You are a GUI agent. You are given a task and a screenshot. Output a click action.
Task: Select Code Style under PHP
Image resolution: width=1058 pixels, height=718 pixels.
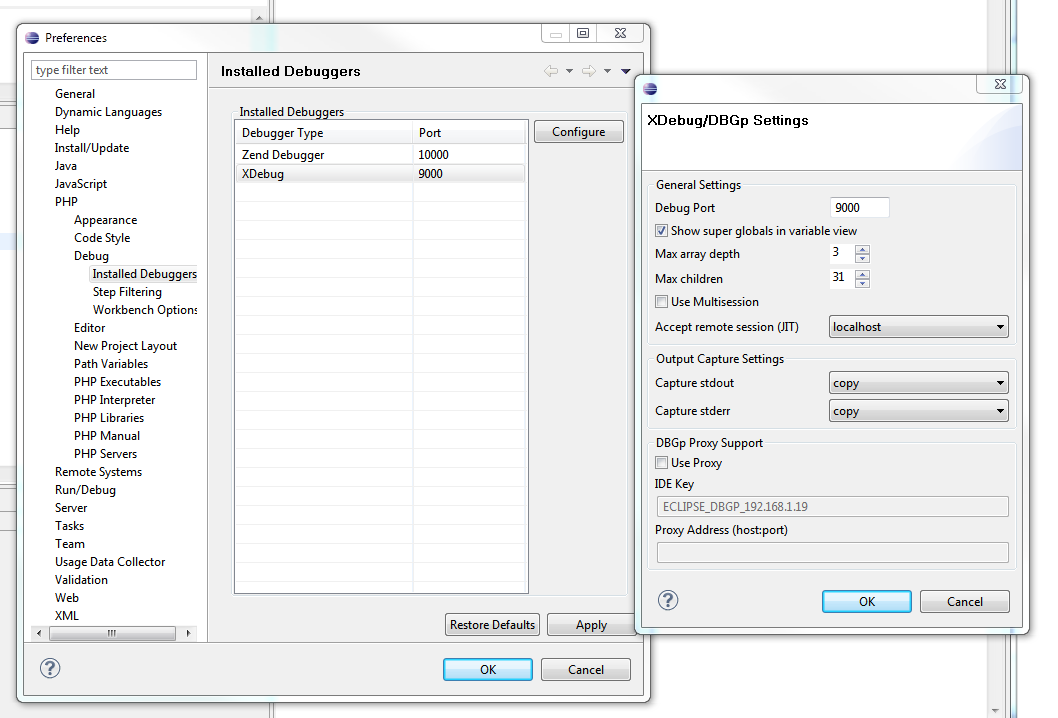[103, 238]
